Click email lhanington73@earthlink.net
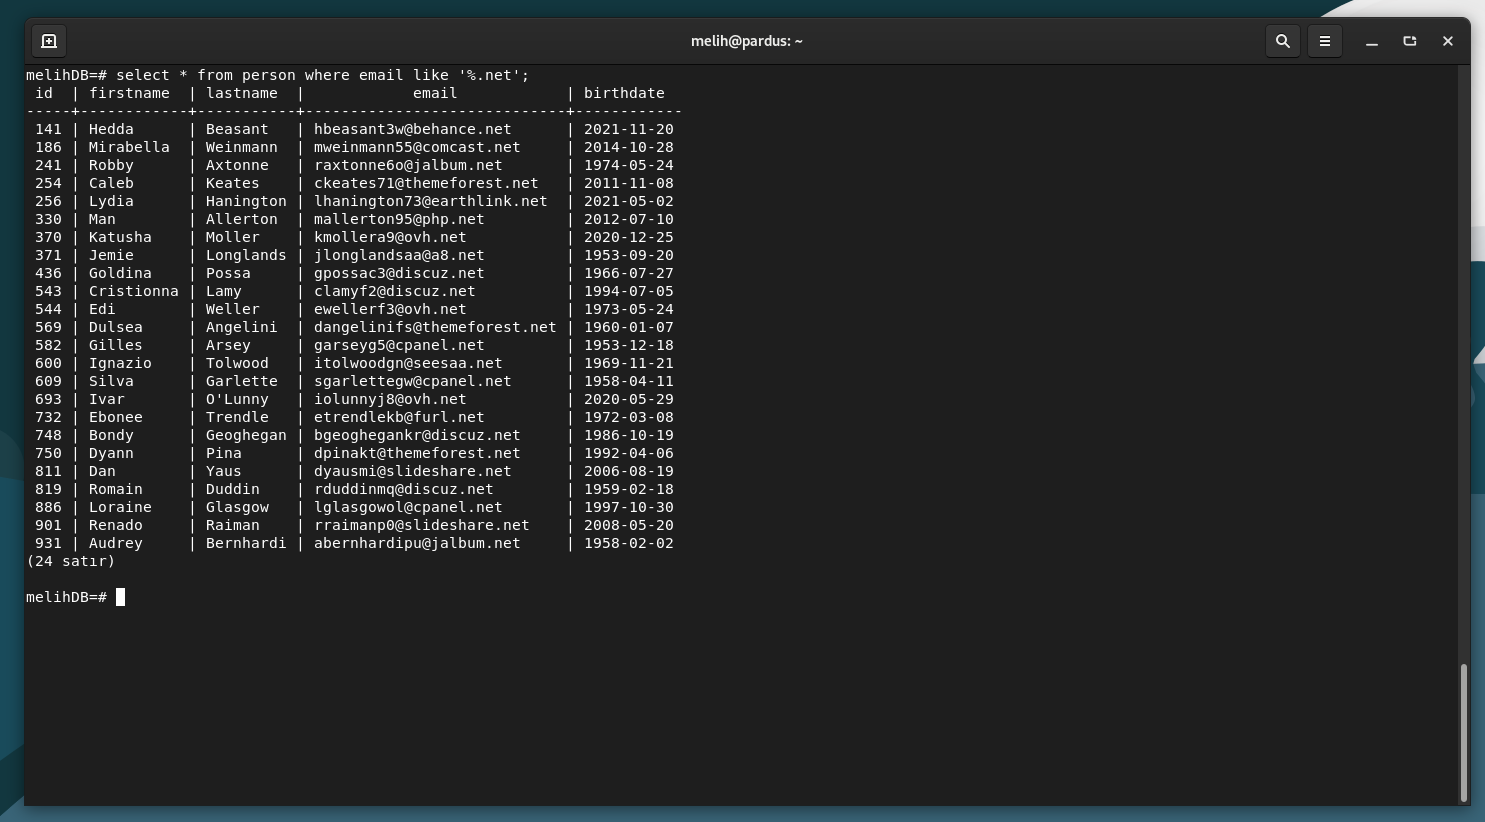Image resolution: width=1485 pixels, height=822 pixels. click(x=431, y=201)
